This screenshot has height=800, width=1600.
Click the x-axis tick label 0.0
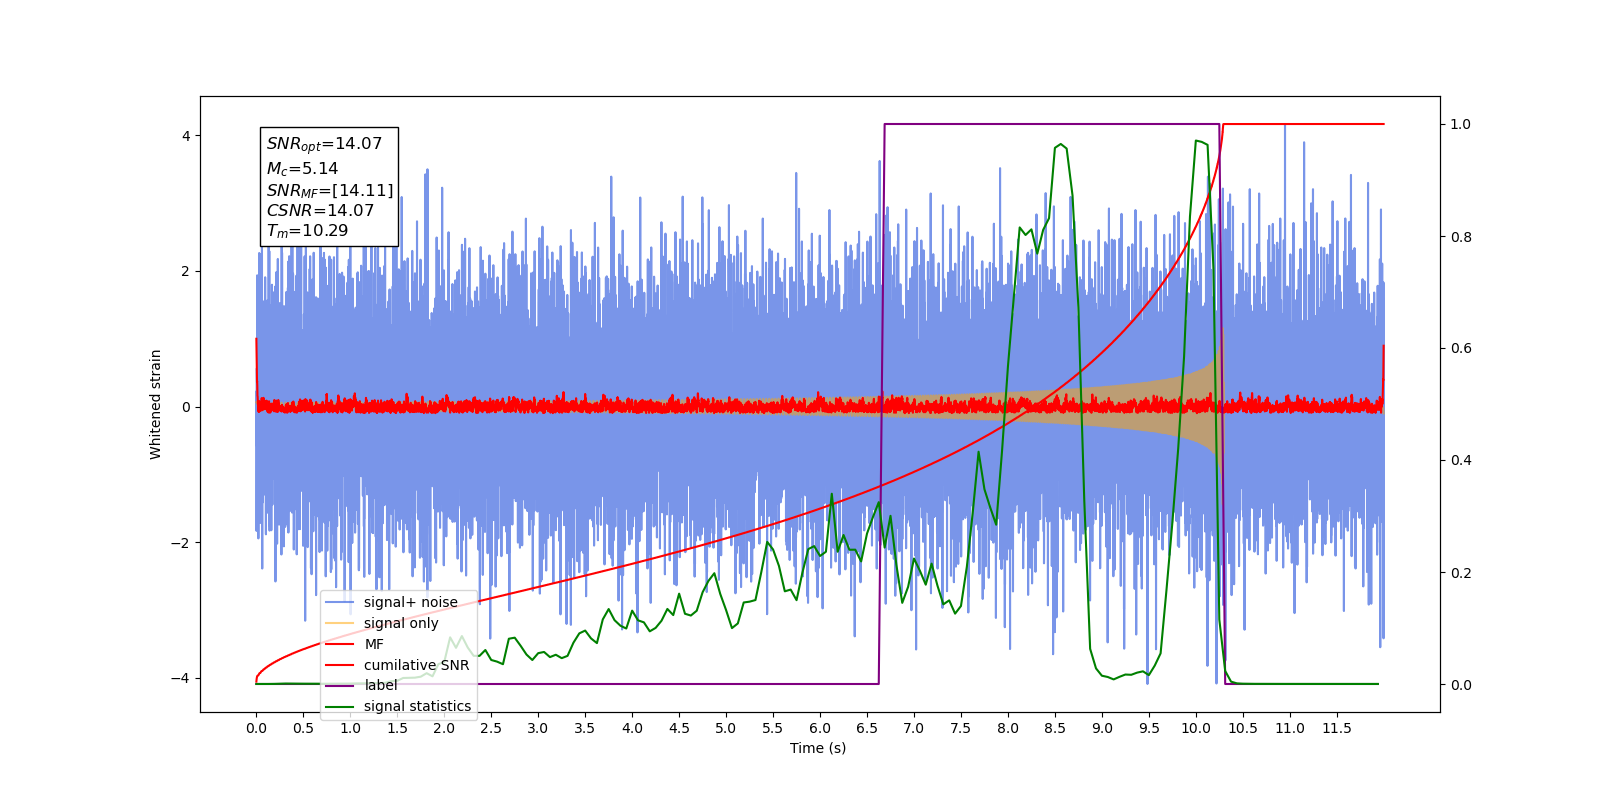click(x=256, y=728)
